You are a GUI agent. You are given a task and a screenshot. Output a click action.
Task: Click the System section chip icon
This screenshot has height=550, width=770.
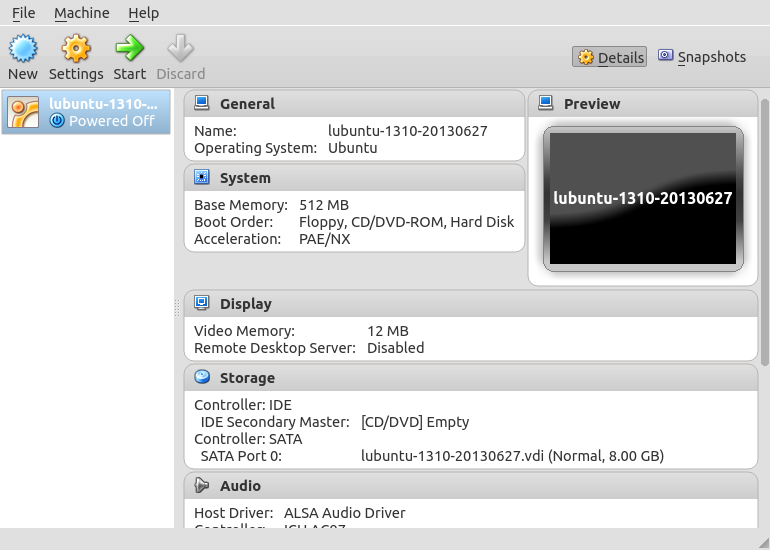[202, 177]
